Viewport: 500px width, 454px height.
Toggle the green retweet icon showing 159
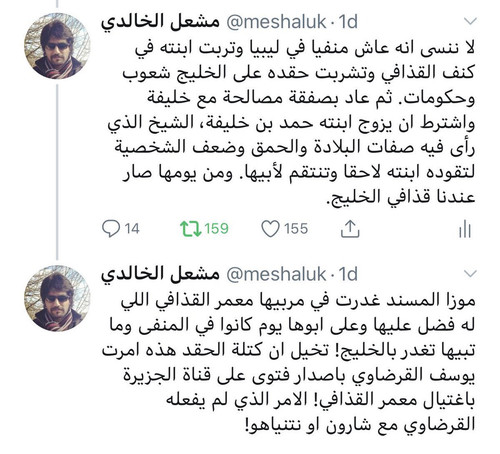pos(191,229)
